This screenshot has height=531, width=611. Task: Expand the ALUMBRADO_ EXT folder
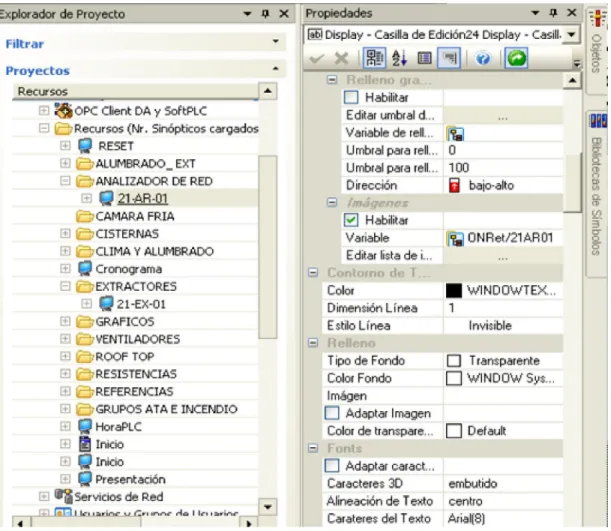point(65,163)
